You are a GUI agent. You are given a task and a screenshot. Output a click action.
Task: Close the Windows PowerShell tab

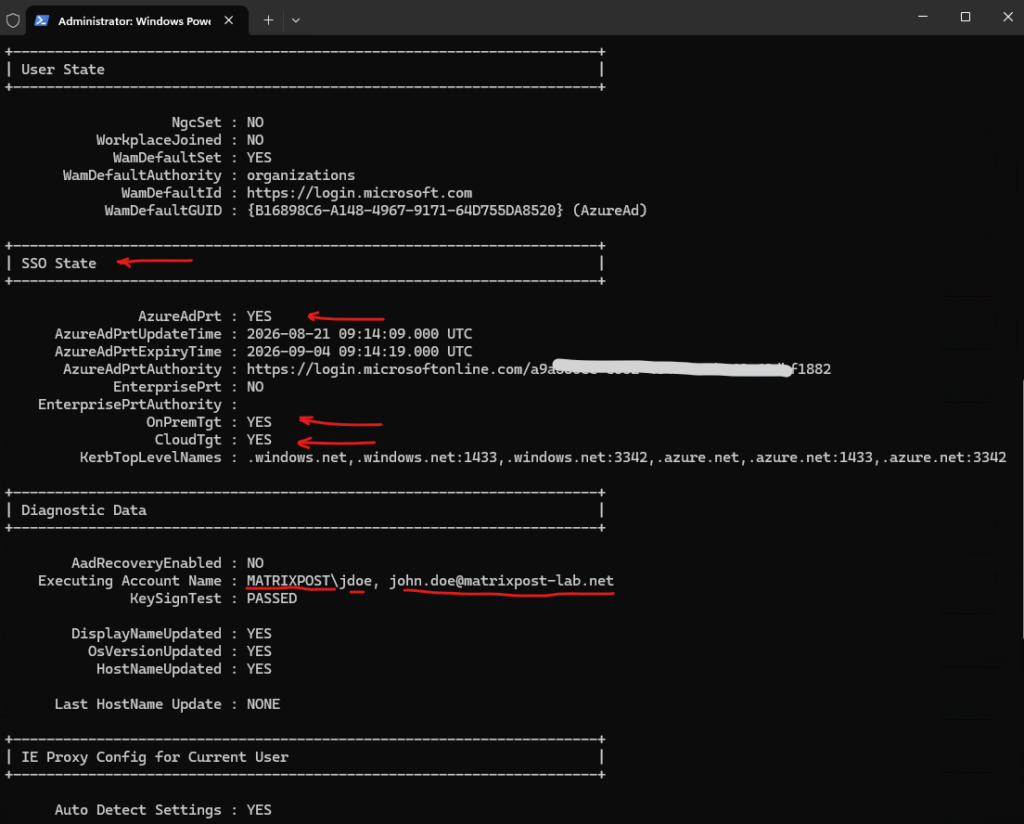pos(229,20)
